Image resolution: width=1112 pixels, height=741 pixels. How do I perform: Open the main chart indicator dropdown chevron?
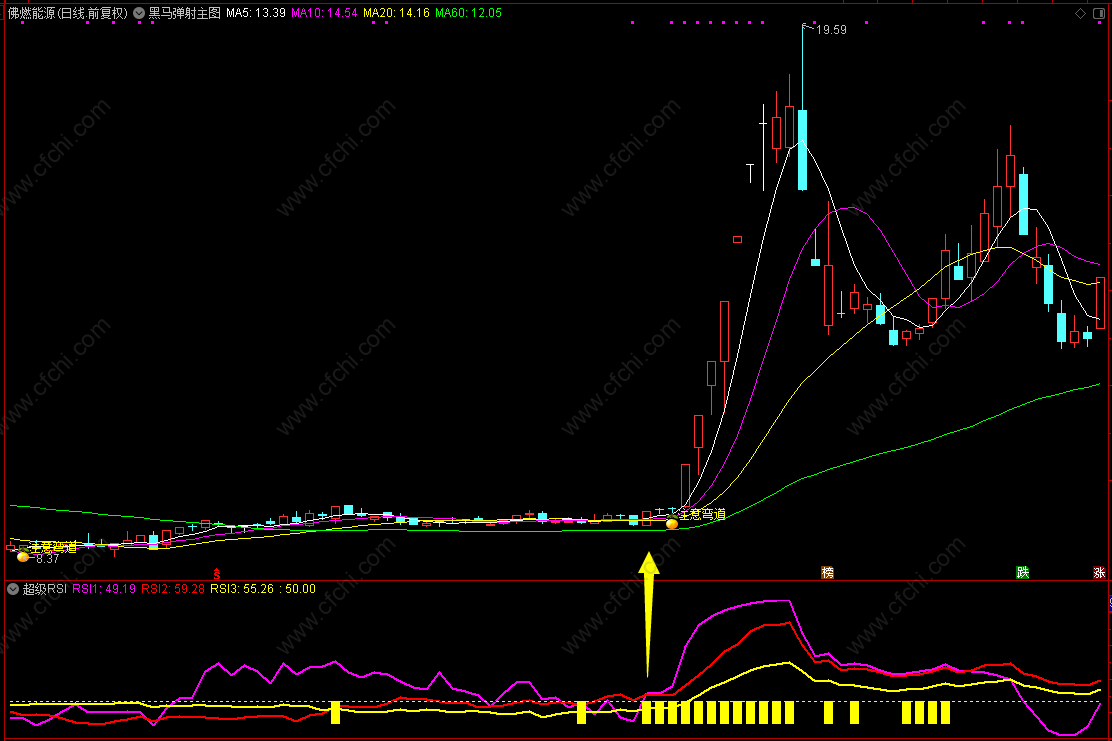point(139,13)
